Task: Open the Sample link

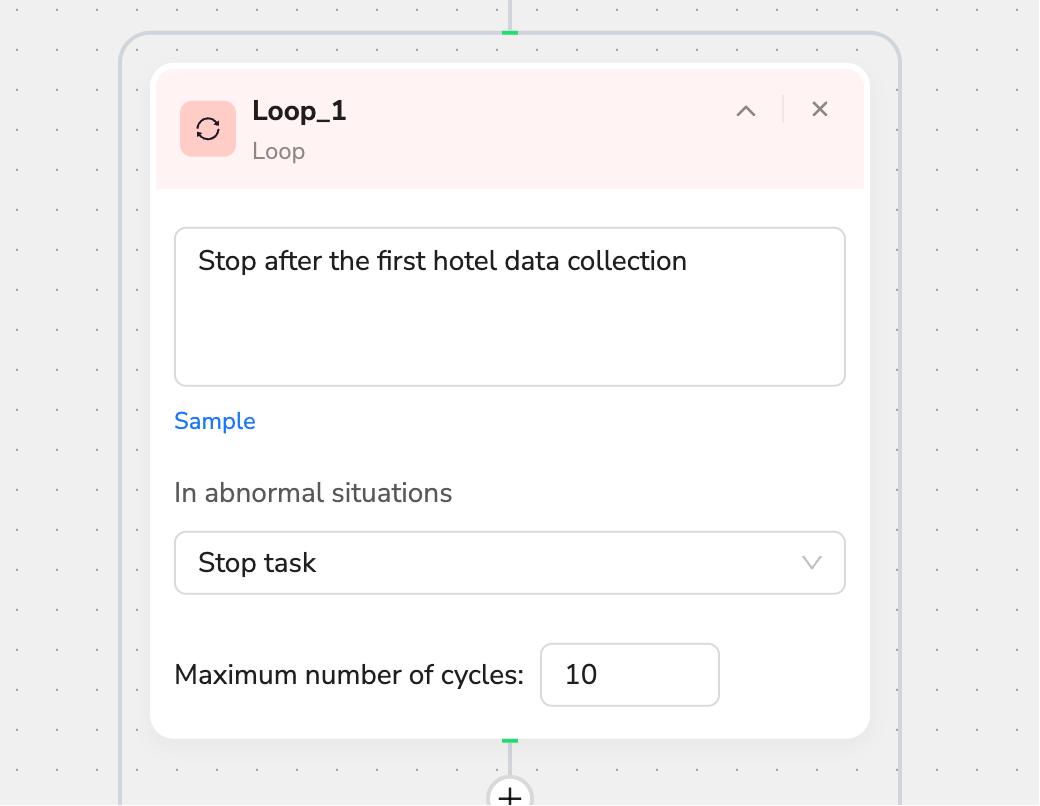Action: [x=214, y=421]
